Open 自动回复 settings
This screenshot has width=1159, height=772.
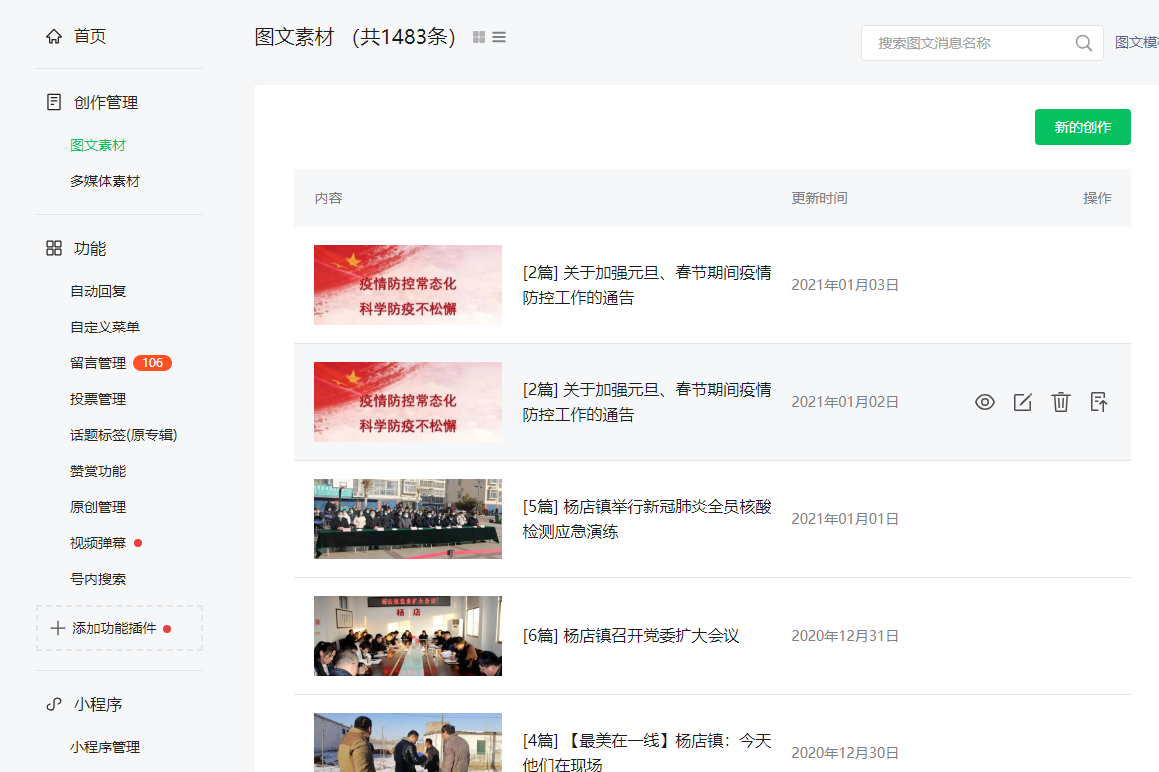coord(98,291)
